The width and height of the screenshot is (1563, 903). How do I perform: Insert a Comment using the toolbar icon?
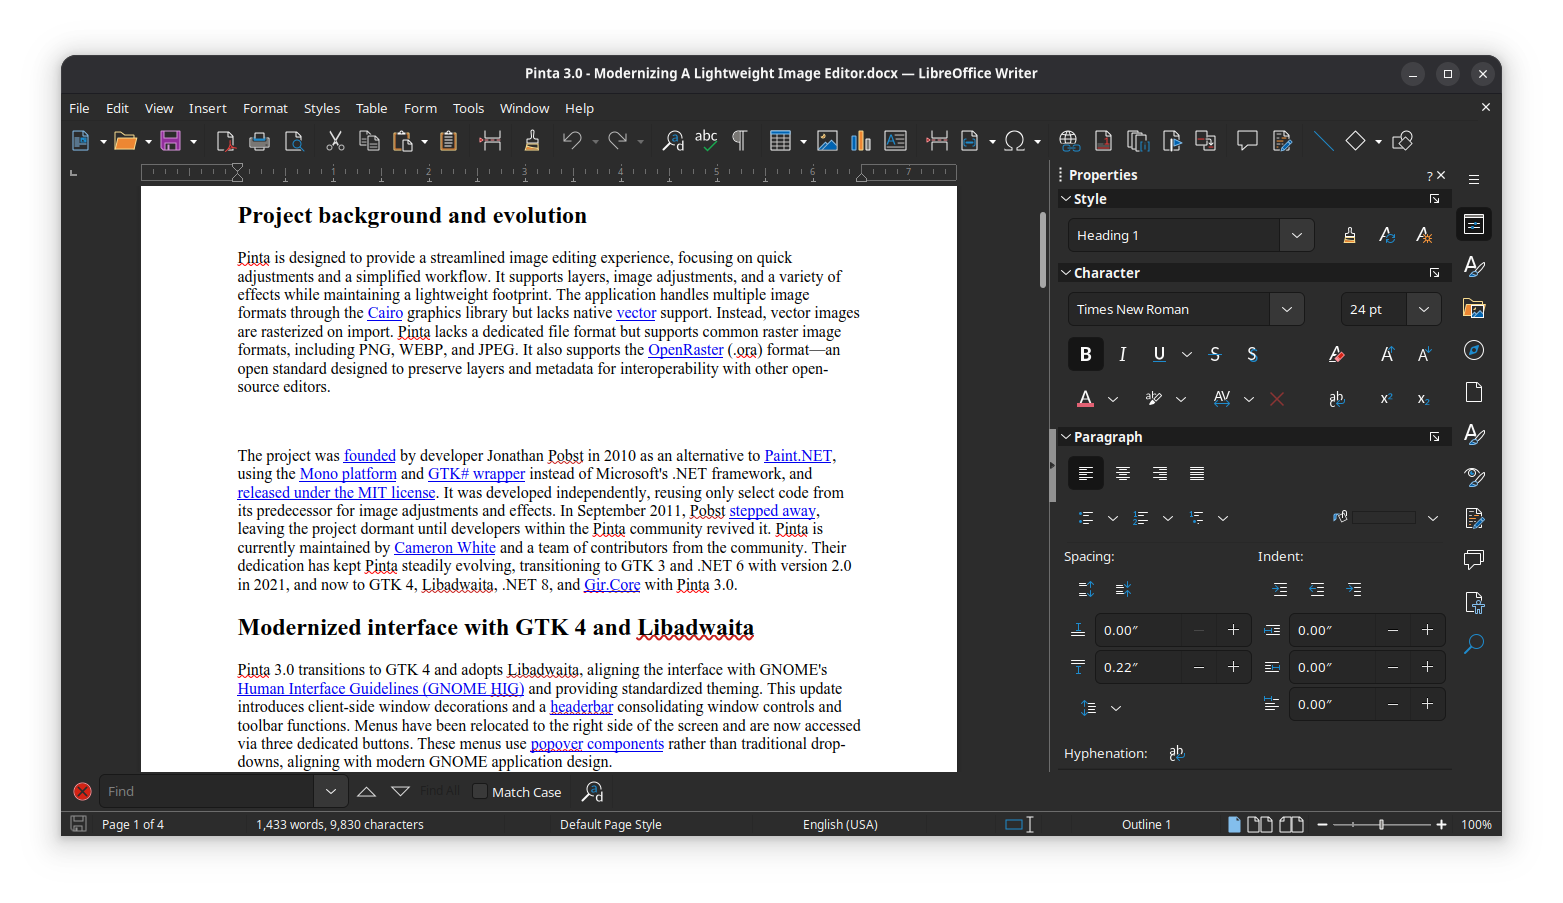click(1247, 140)
